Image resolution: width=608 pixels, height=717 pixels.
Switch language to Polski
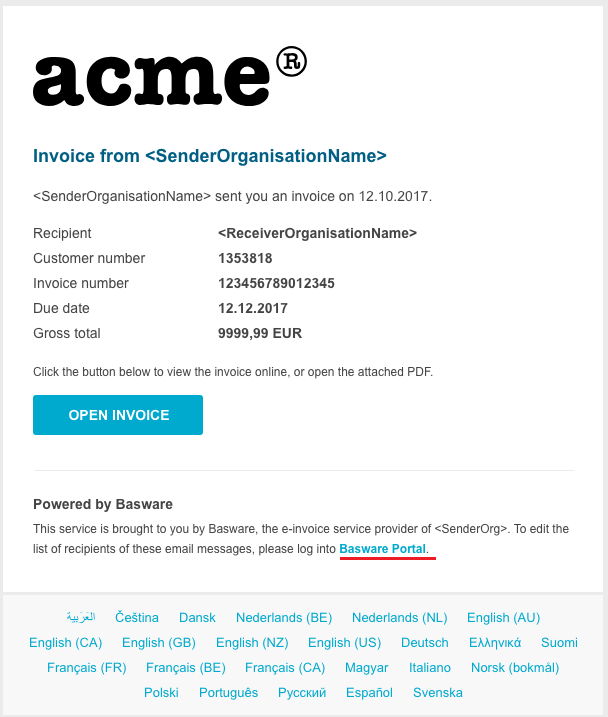(161, 692)
